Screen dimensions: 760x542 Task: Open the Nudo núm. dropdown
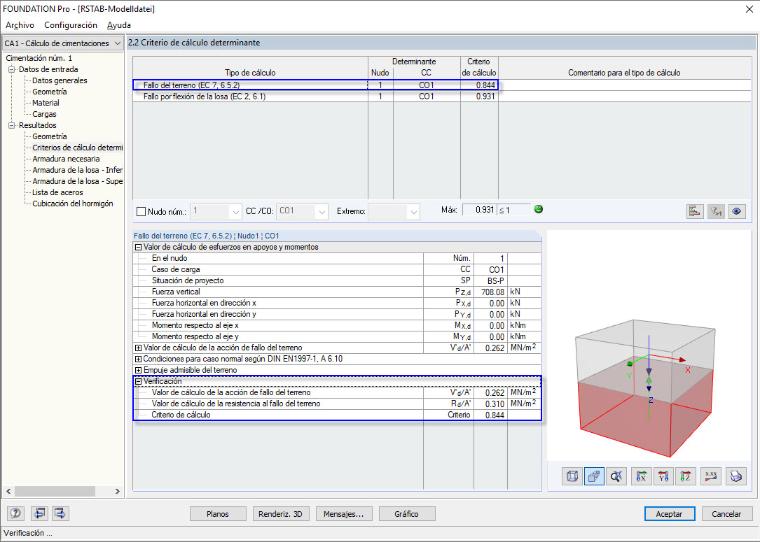235,211
